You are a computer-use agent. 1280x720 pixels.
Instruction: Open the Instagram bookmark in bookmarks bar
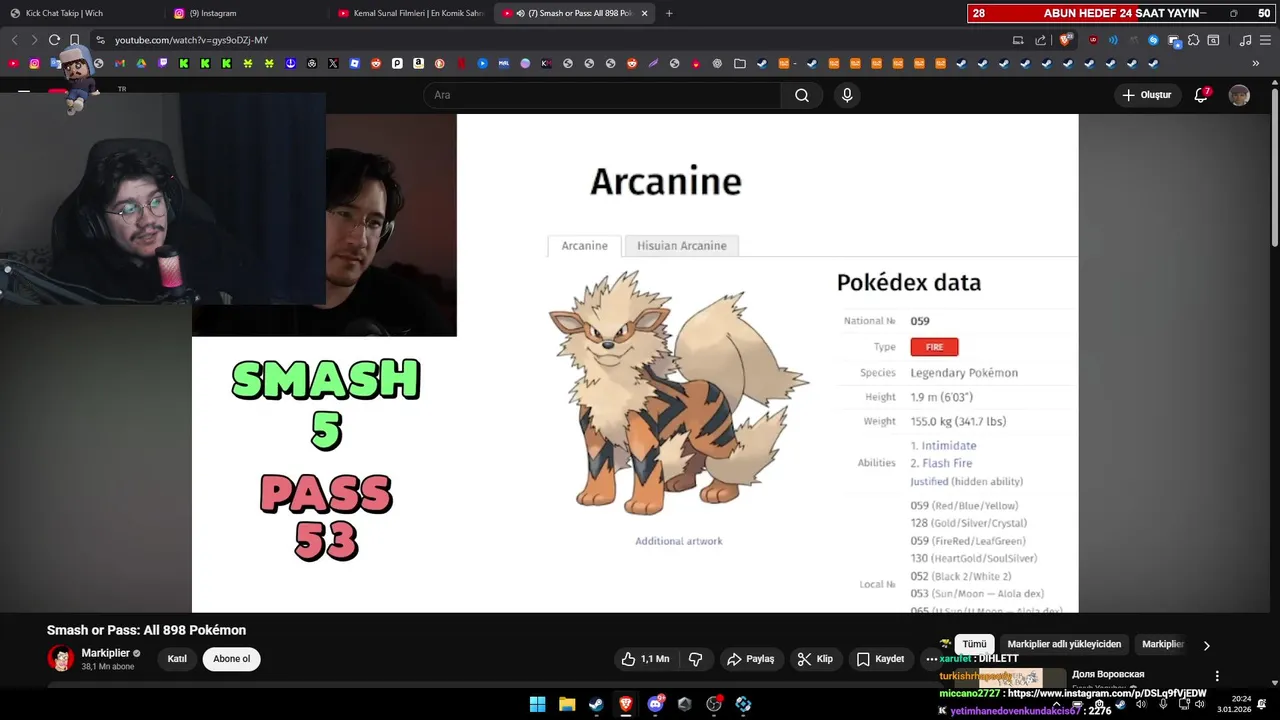point(34,63)
